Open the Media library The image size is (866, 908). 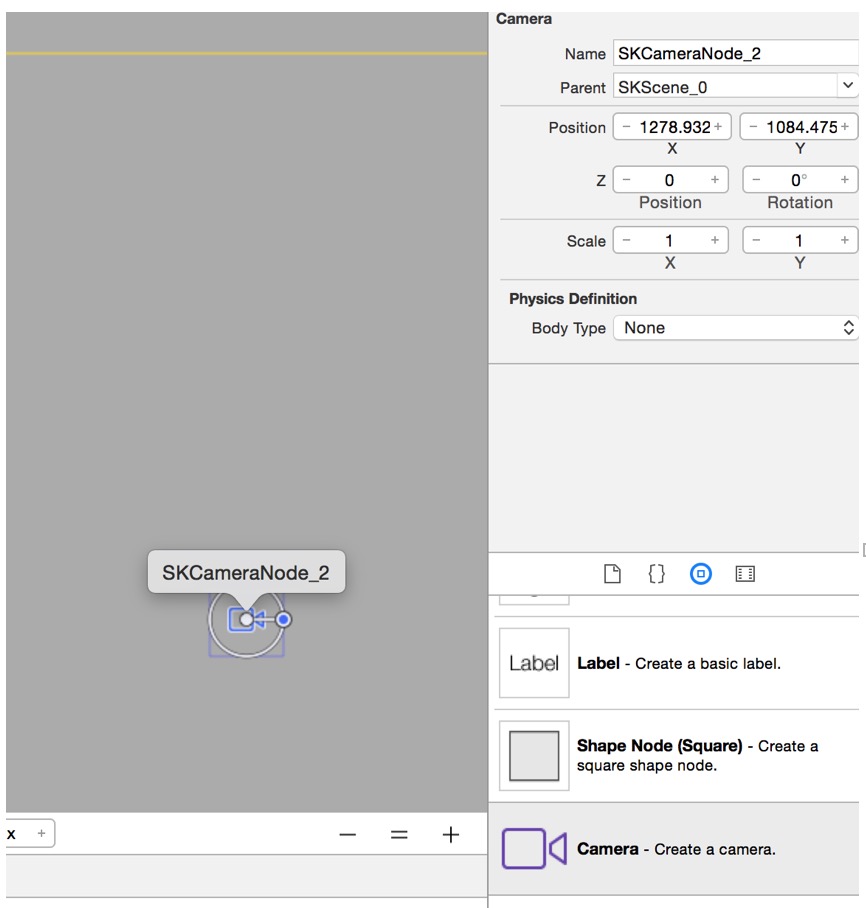pyautogui.click(x=744, y=573)
